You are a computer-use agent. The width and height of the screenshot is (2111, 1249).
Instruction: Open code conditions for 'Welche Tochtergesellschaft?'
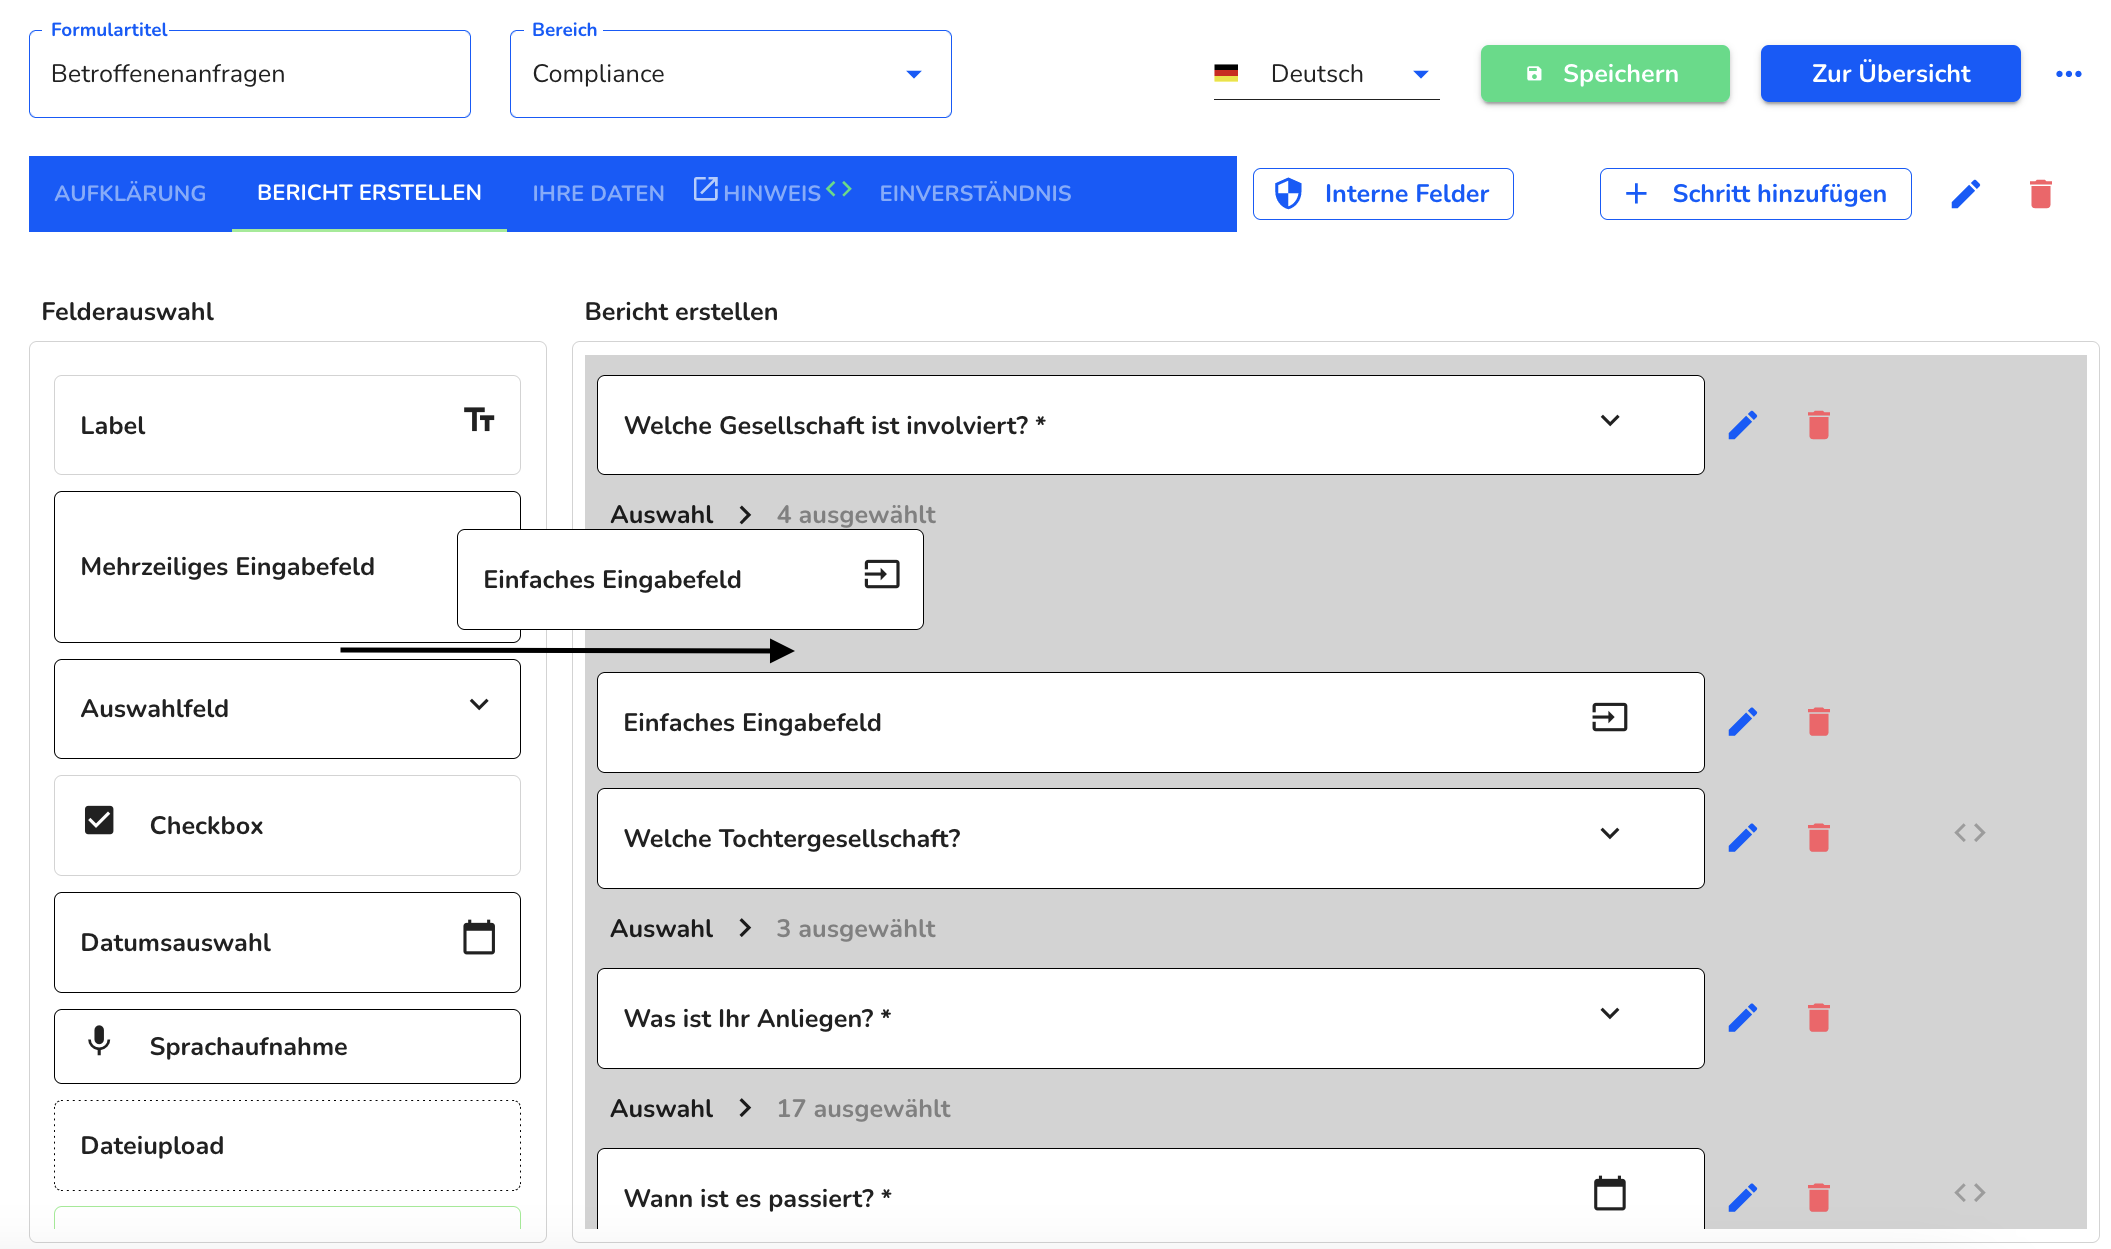coord(1969,833)
